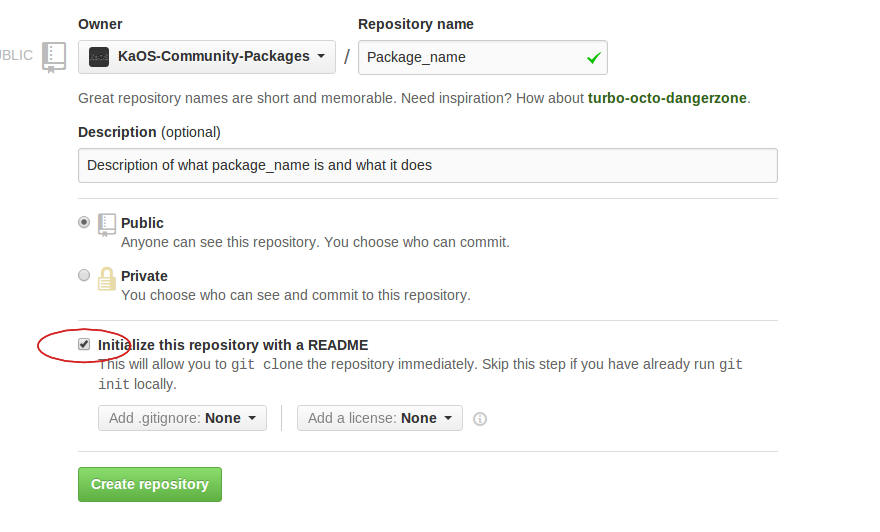The height and width of the screenshot is (532, 880).
Task: Click the Private lock icon
Action: [107, 278]
